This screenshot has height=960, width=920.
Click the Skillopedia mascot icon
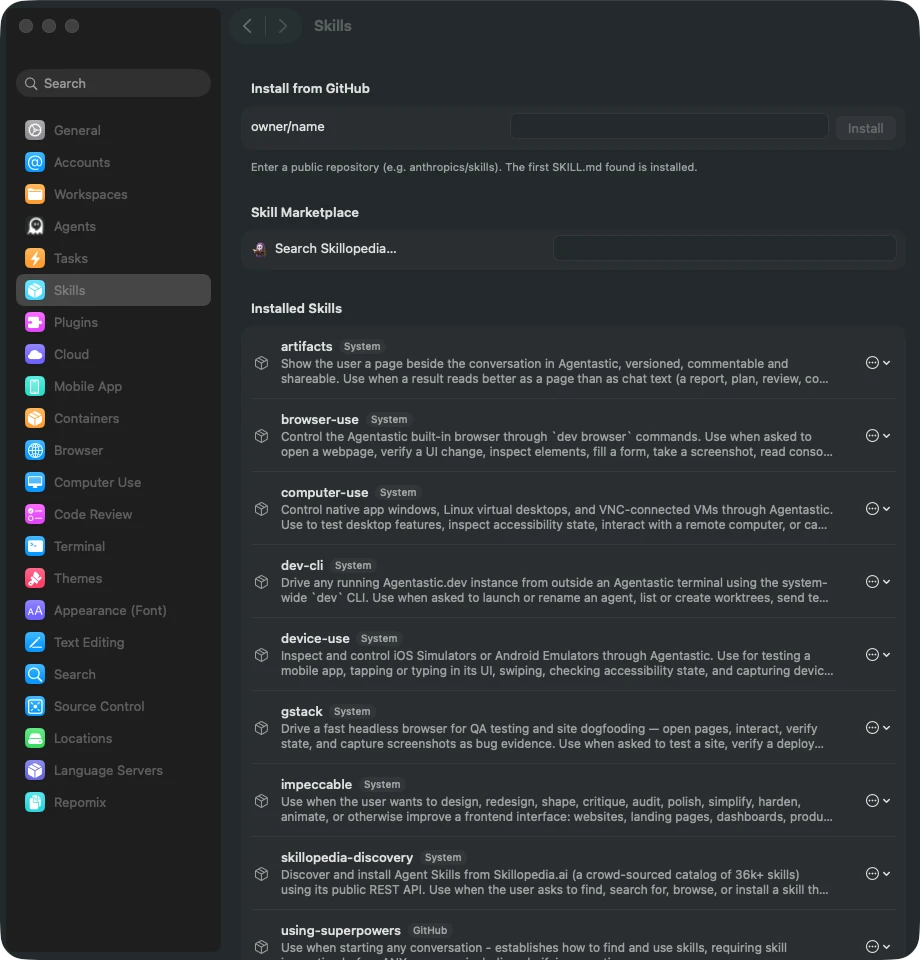pyautogui.click(x=260, y=249)
